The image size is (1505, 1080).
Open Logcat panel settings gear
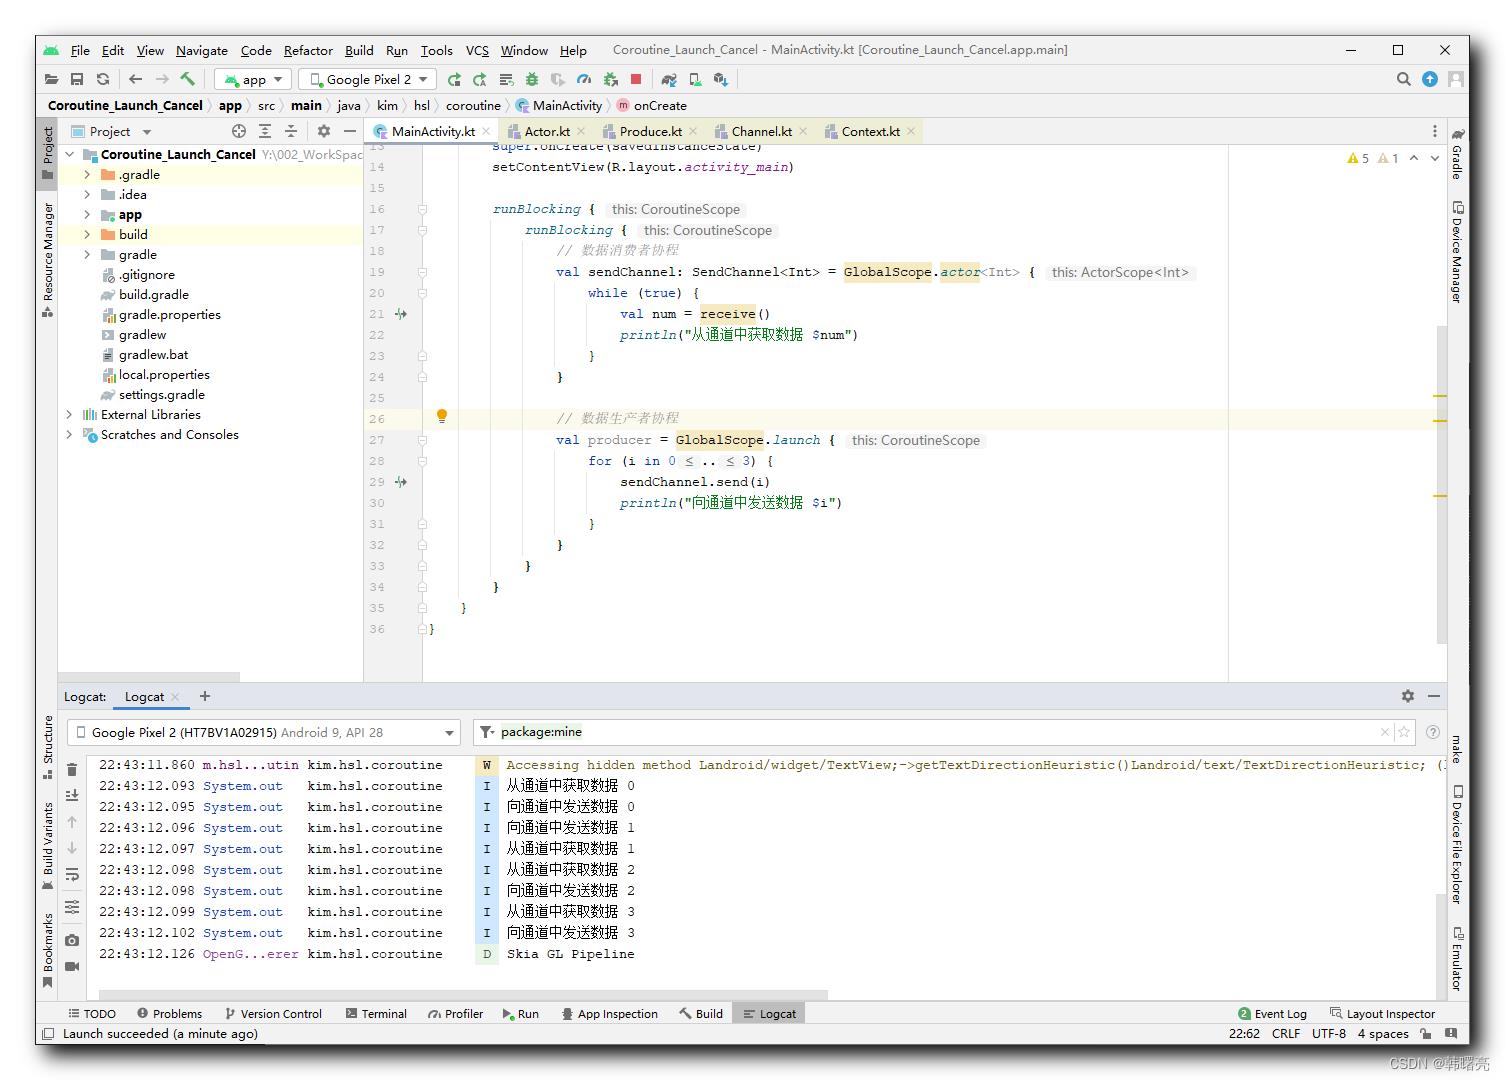click(1408, 696)
